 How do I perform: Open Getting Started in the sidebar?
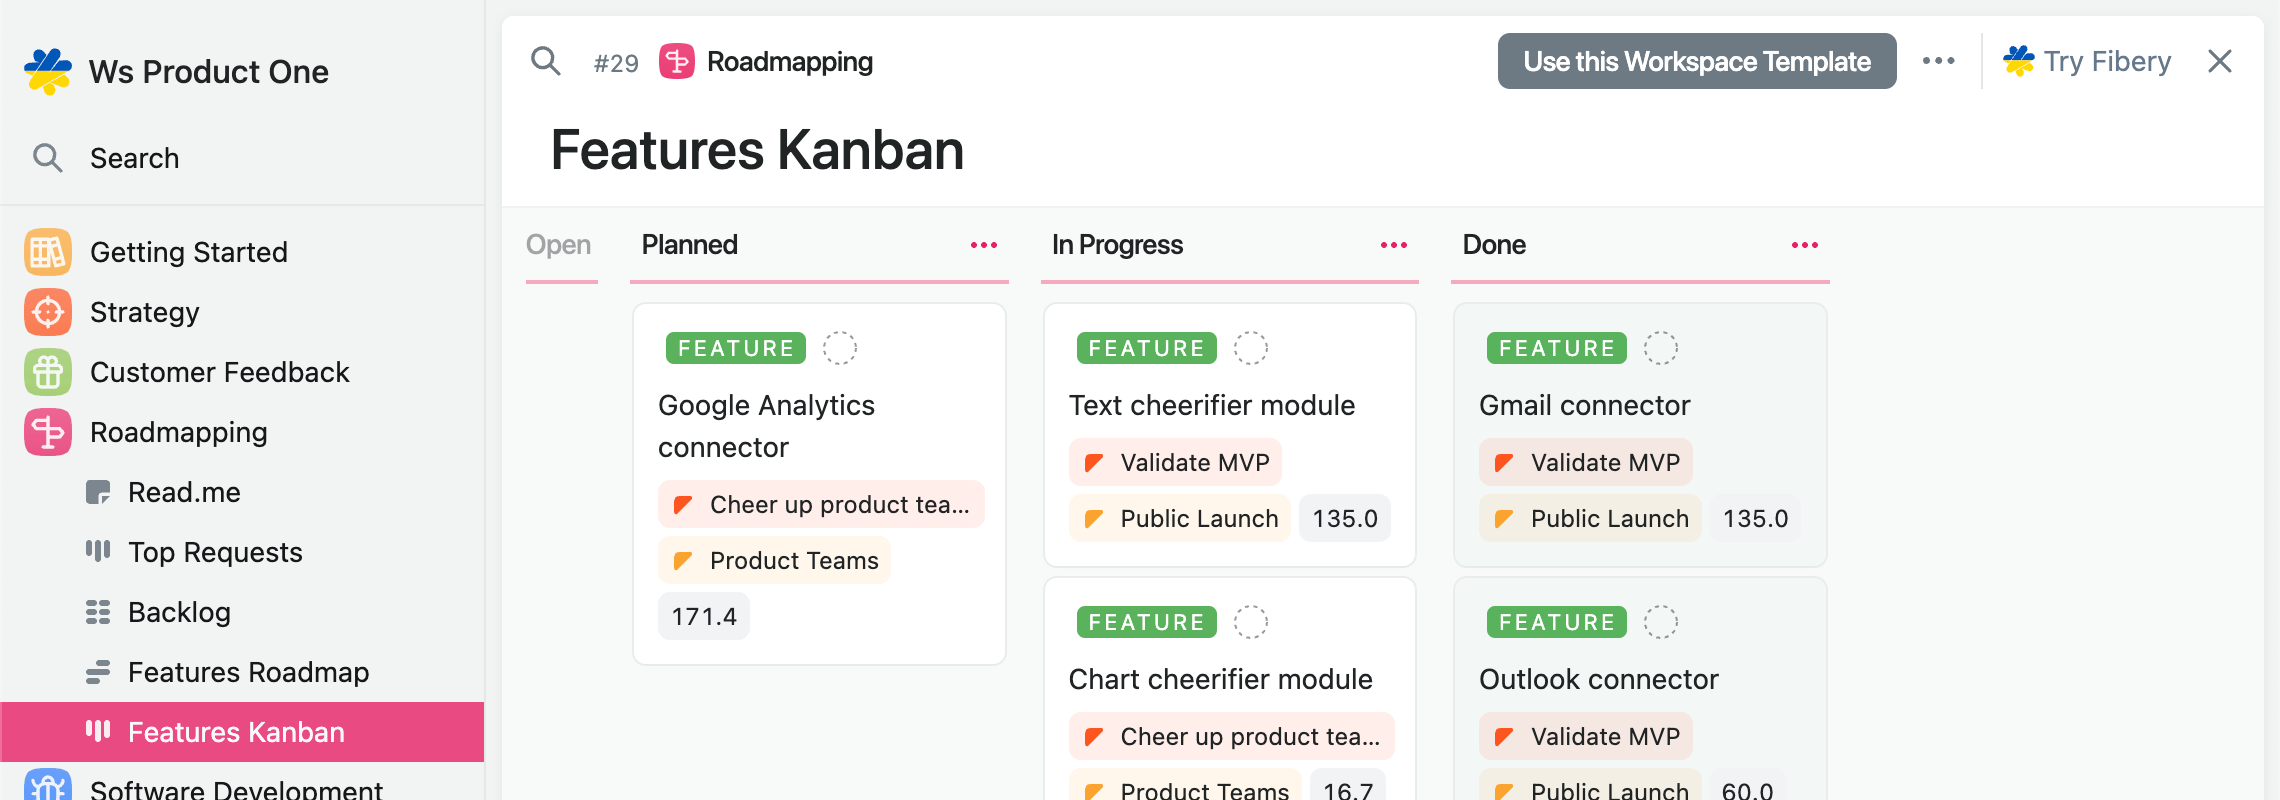[242, 252]
